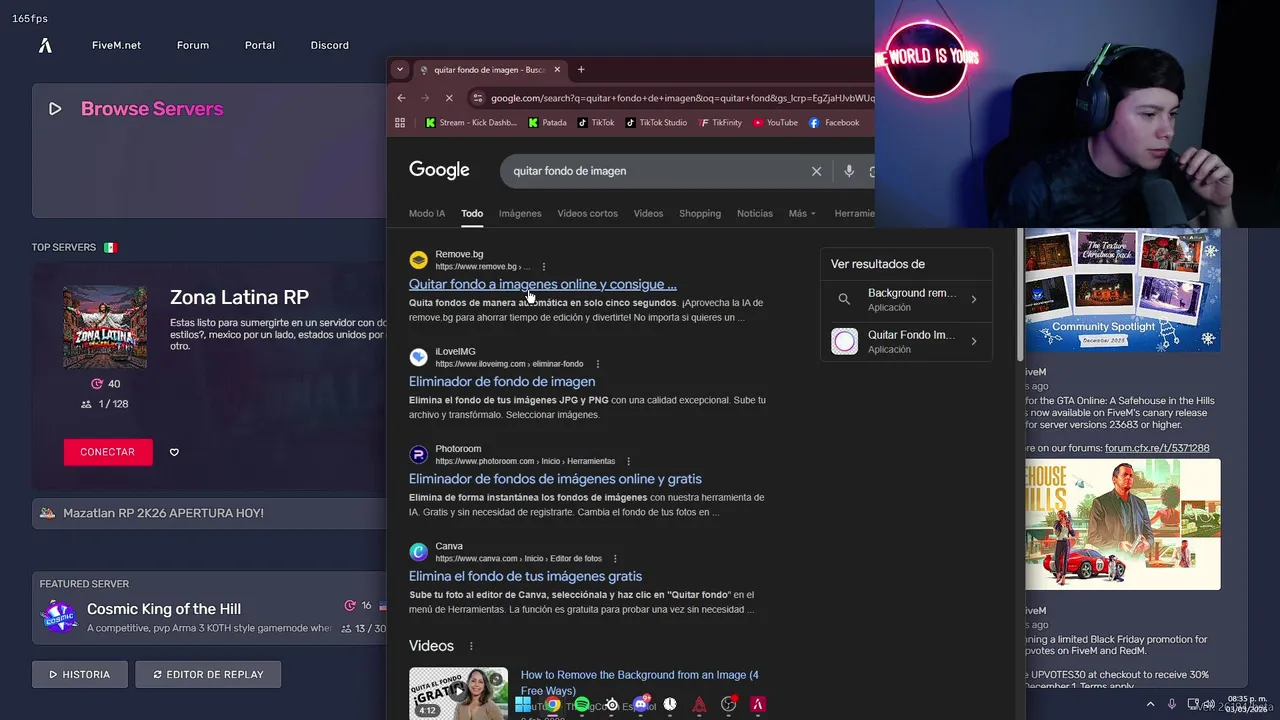Clear the Google search box with X
The image size is (1280, 720).
coord(816,171)
